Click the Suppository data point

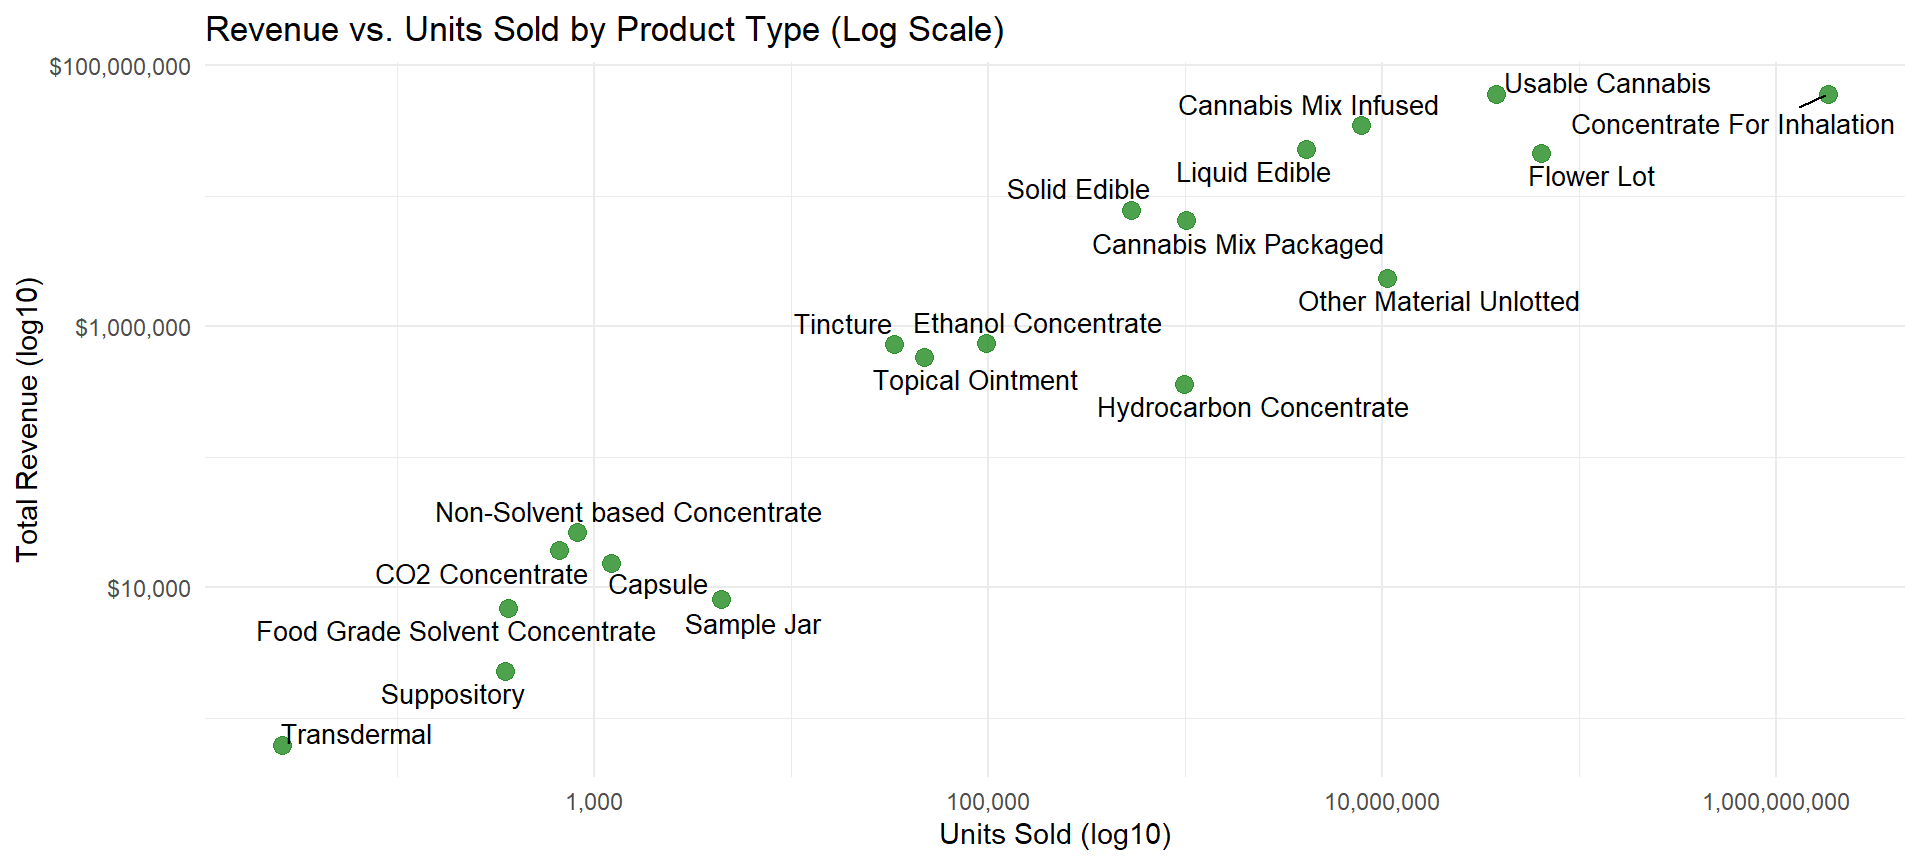coord(505,671)
